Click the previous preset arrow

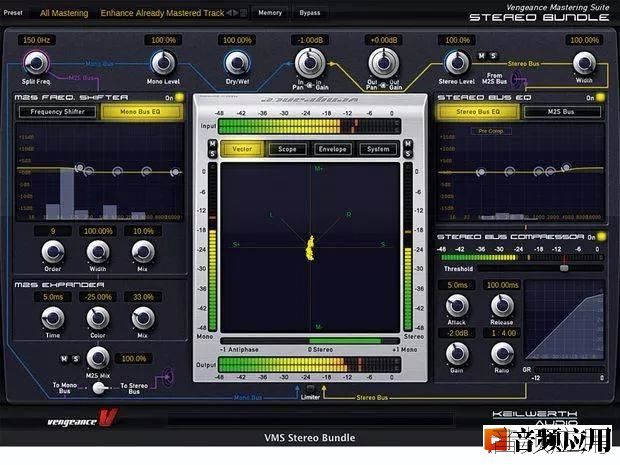[230, 13]
